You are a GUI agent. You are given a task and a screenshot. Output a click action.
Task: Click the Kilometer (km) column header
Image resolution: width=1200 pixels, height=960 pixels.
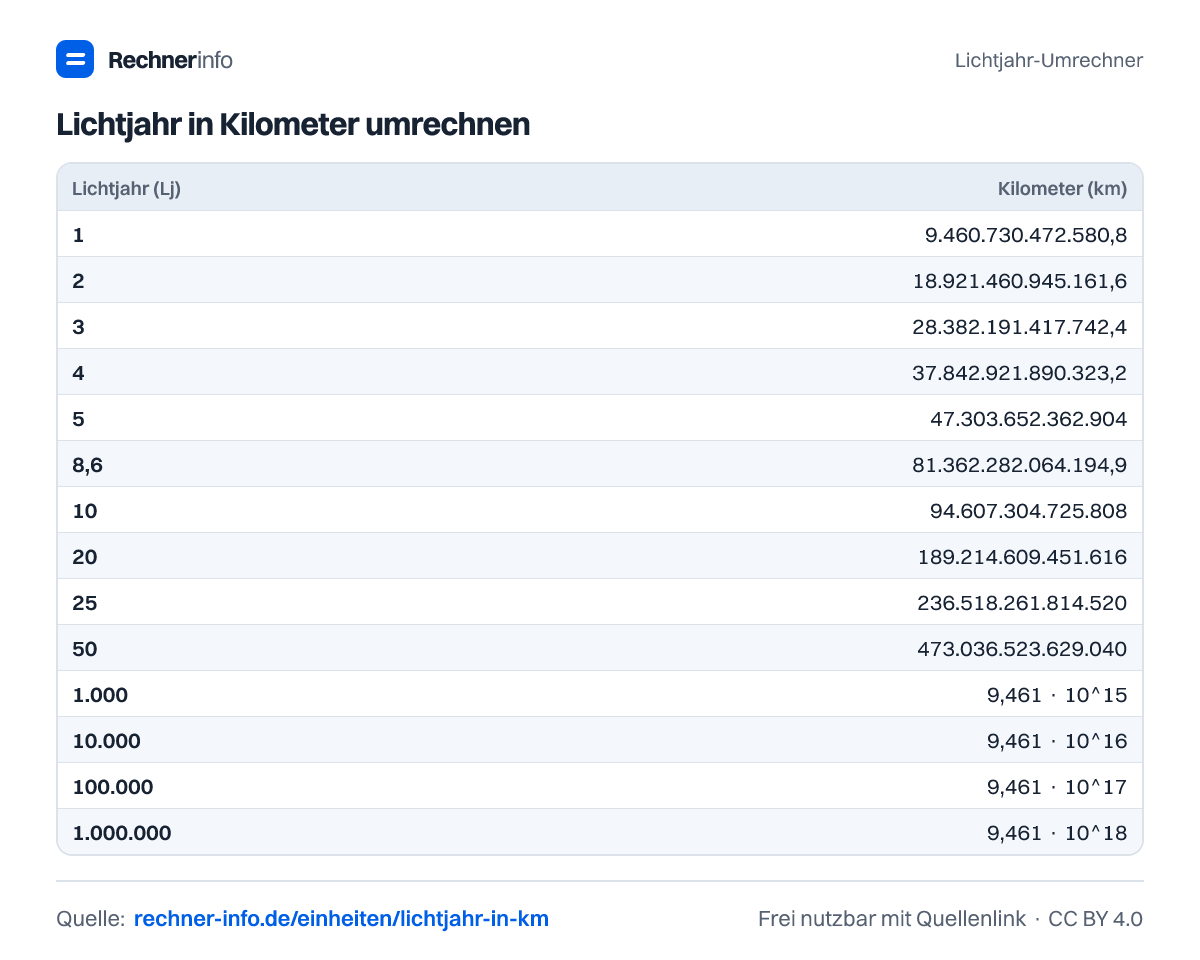pyautogui.click(x=1062, y=188)
